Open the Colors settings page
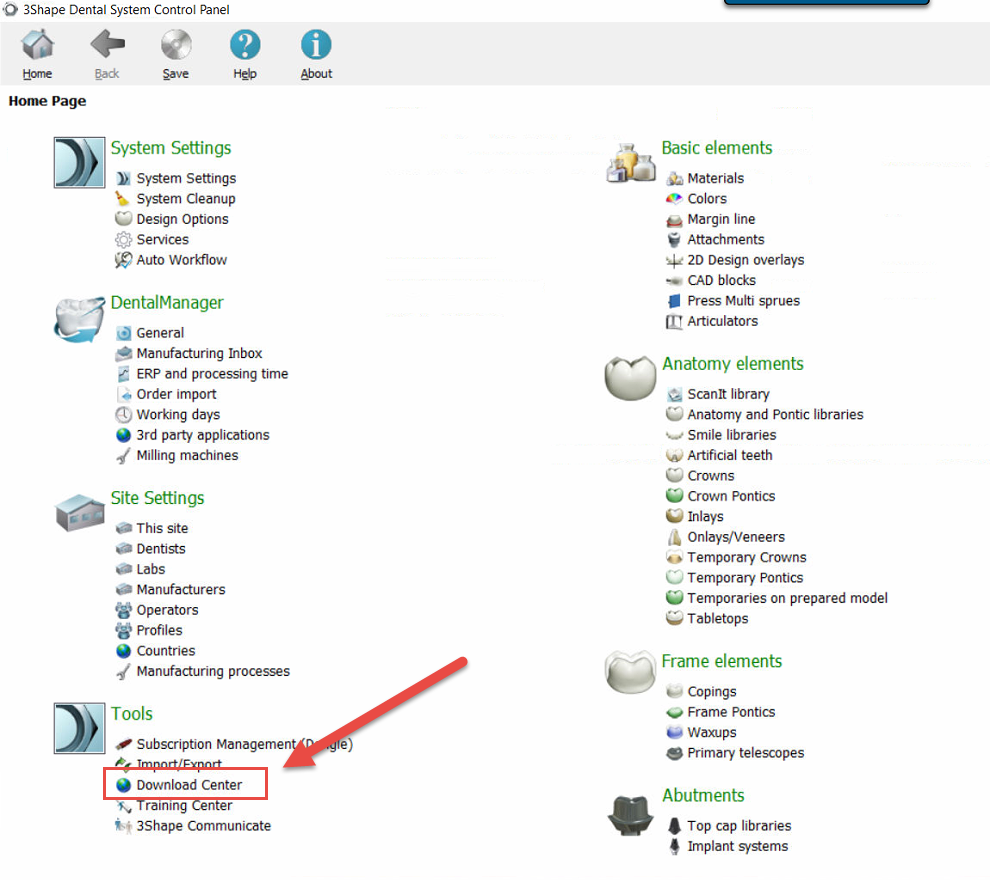990x880 pixels. point(707,199)
